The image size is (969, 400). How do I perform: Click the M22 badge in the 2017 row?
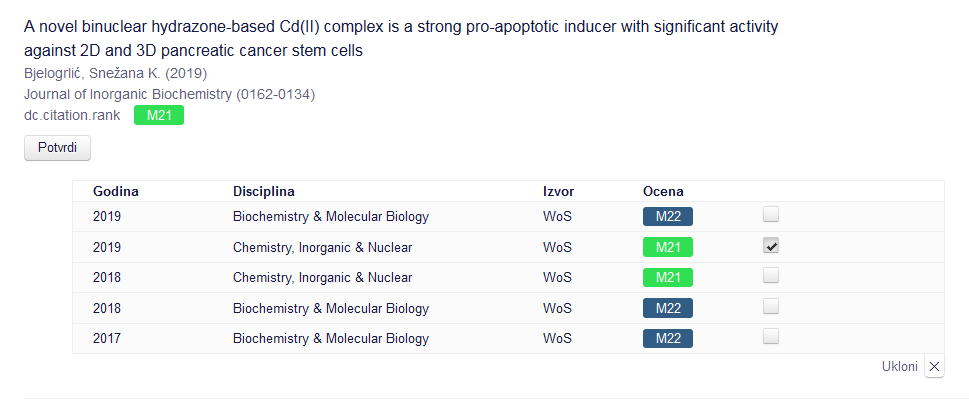click(x=668, y=338)
